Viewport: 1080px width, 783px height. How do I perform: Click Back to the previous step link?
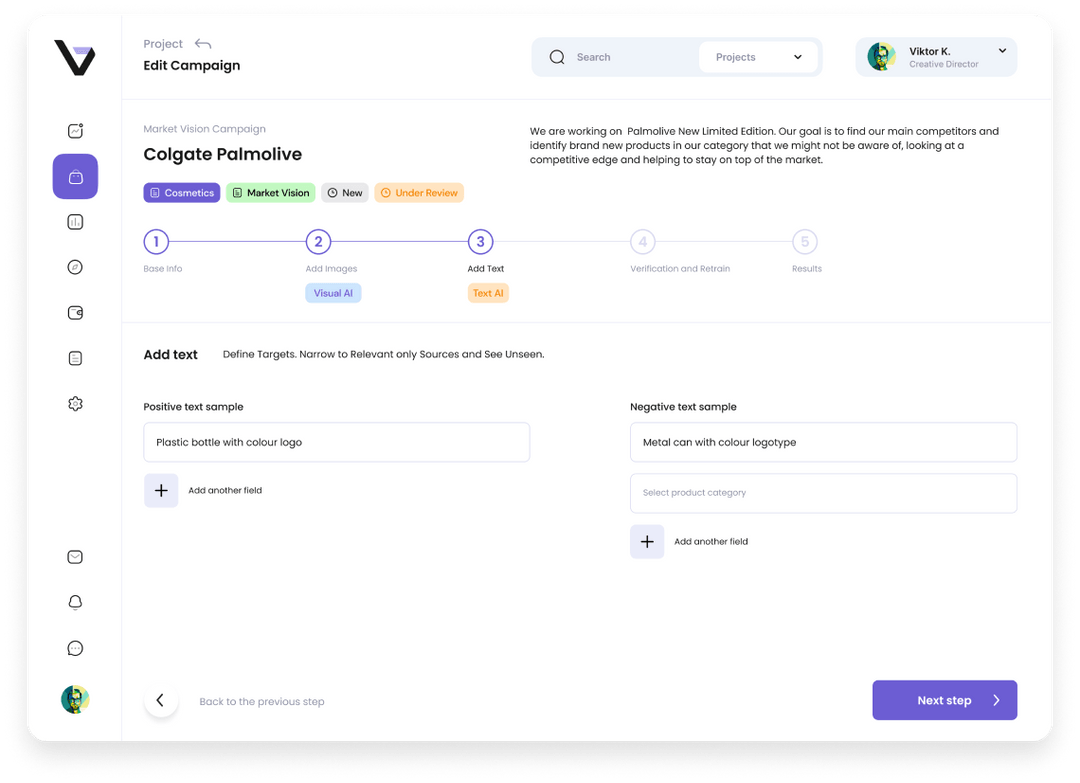point(262,702)
